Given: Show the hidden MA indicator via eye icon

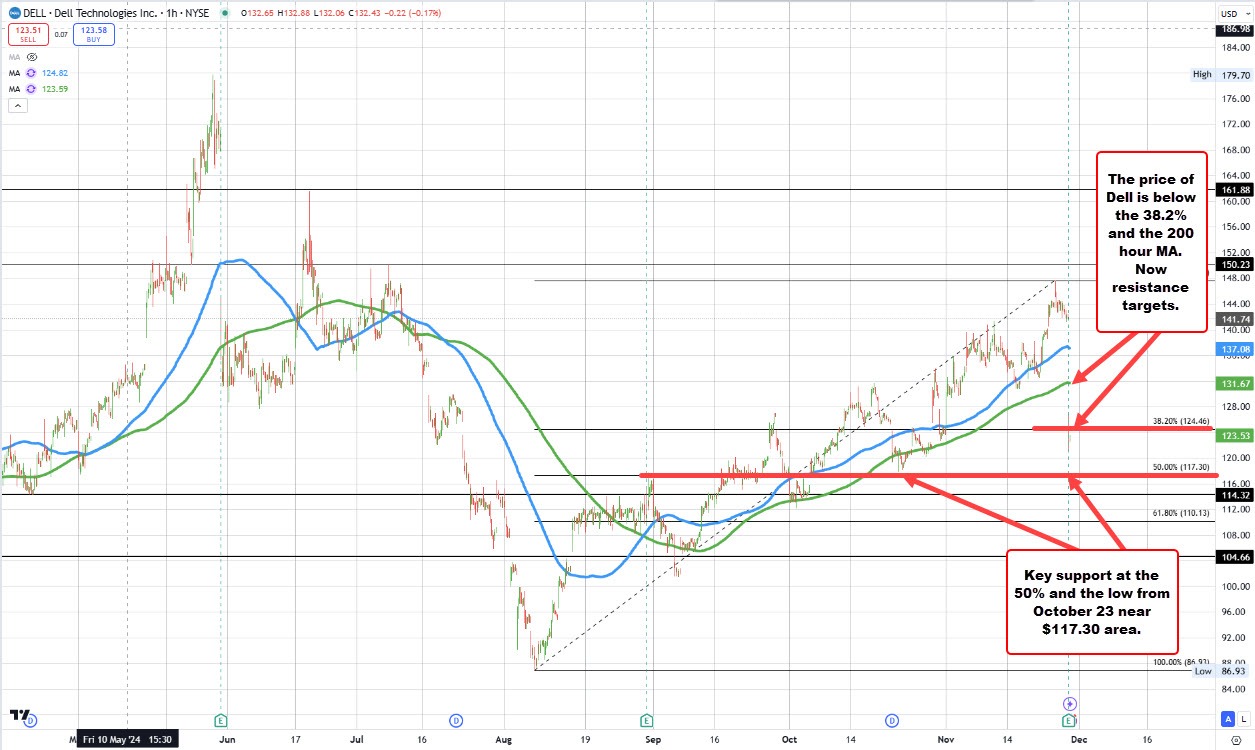Looking at the screenshot, I should (x=31, y=57).
